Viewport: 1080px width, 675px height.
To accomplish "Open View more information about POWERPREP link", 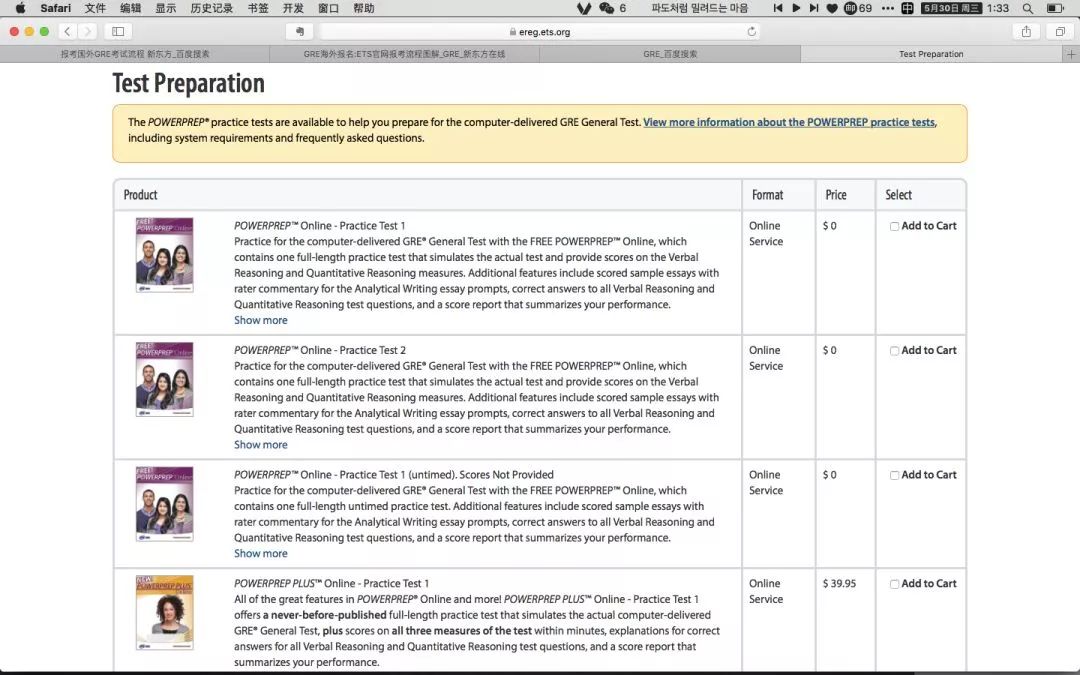I will pos(789,123).
